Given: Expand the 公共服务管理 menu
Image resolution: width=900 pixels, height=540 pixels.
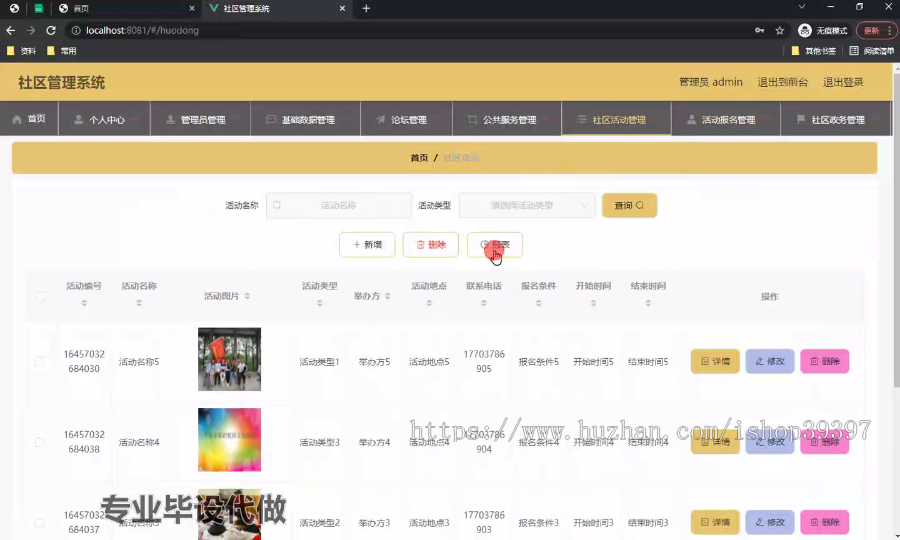Looking at the screenshot, I should coord(507,119).
